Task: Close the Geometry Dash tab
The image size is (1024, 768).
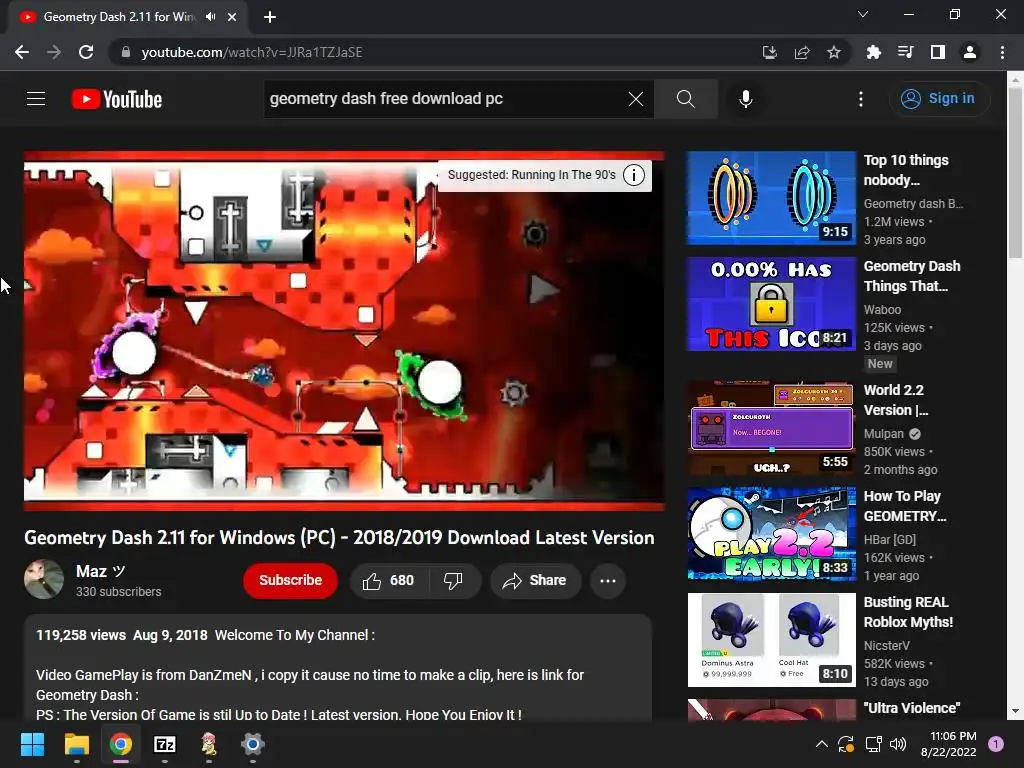Action: pyautogui.click(x=232, y=17)
